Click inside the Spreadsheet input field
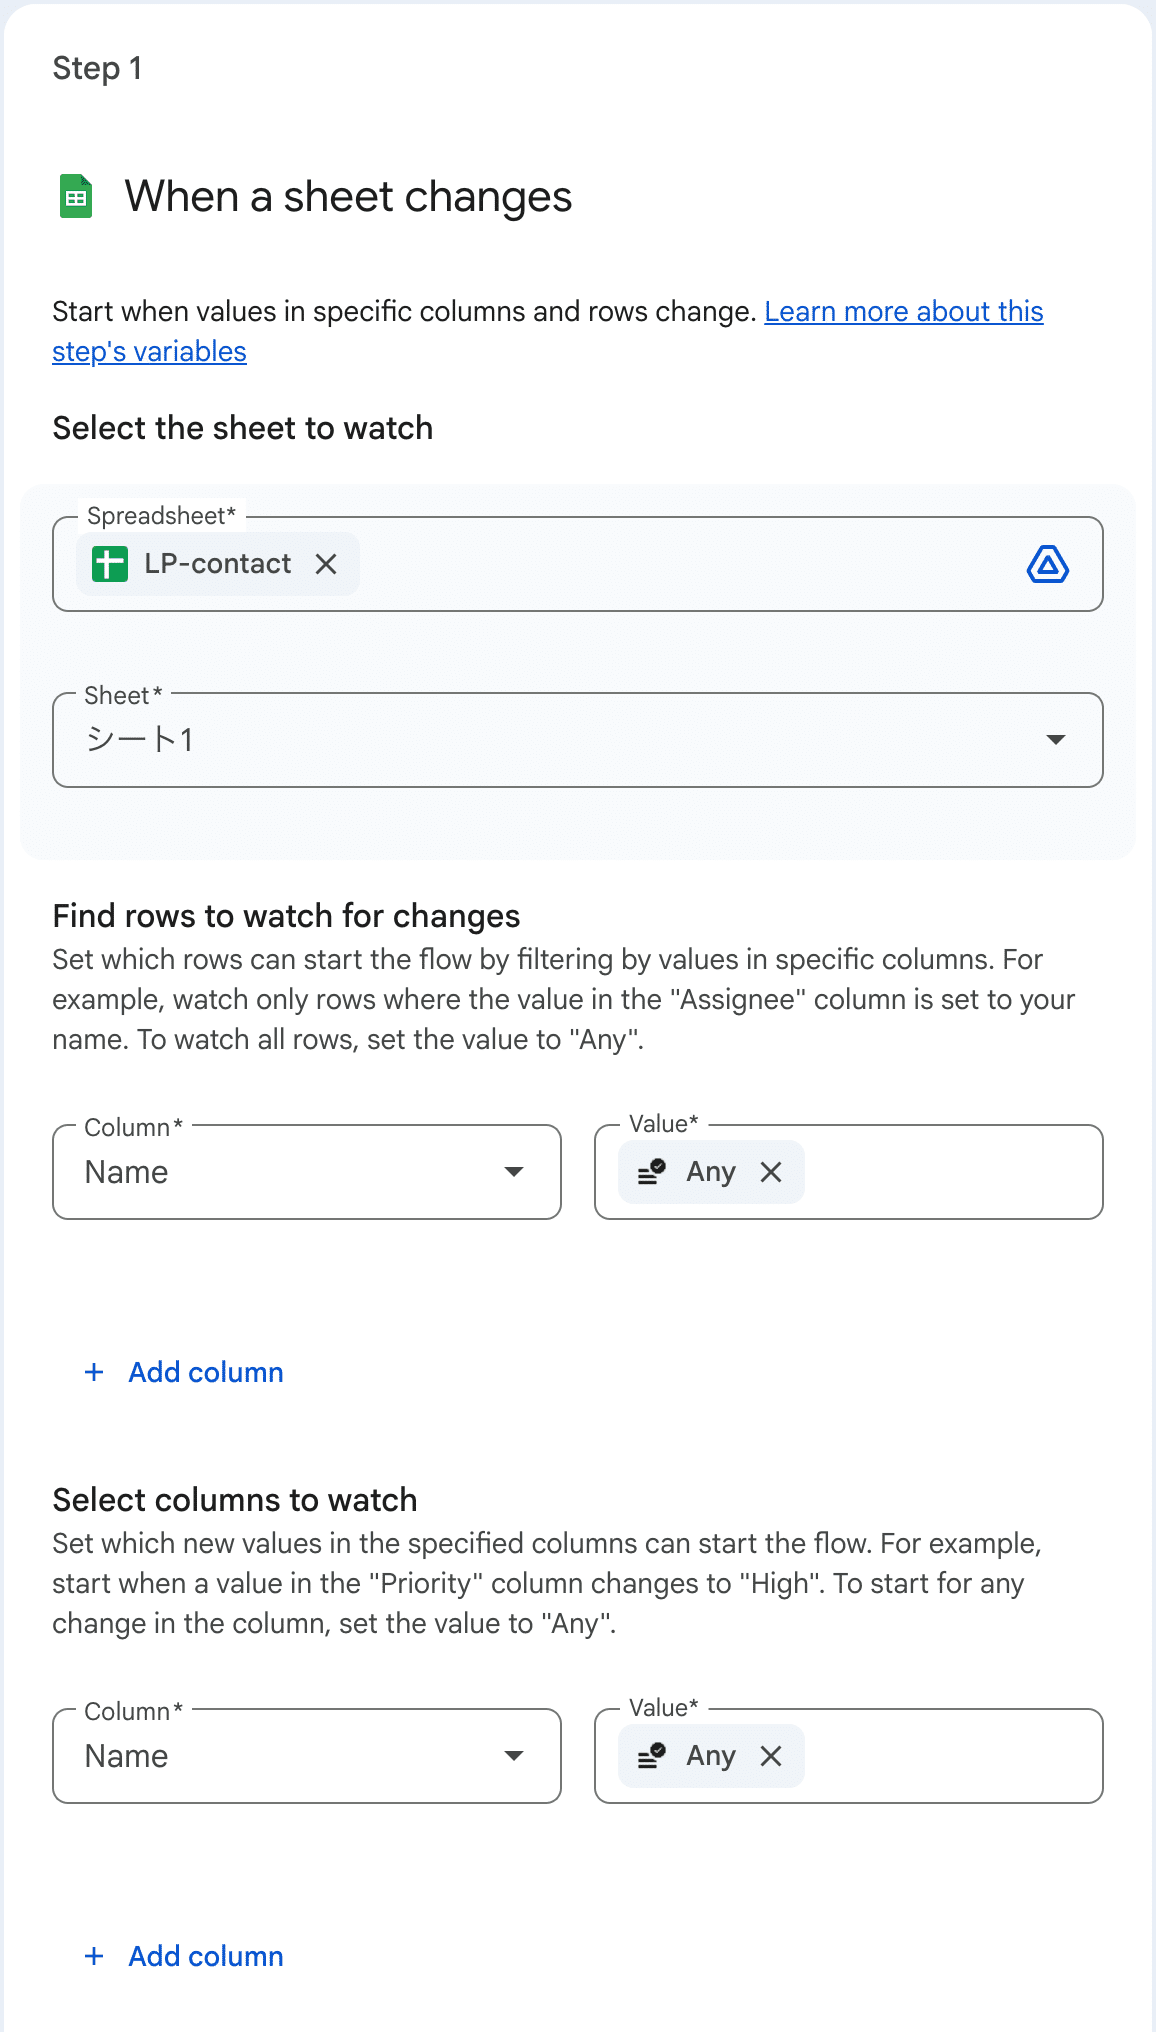This screenshot has height=2032, width=1156. [x=680, y=564]
